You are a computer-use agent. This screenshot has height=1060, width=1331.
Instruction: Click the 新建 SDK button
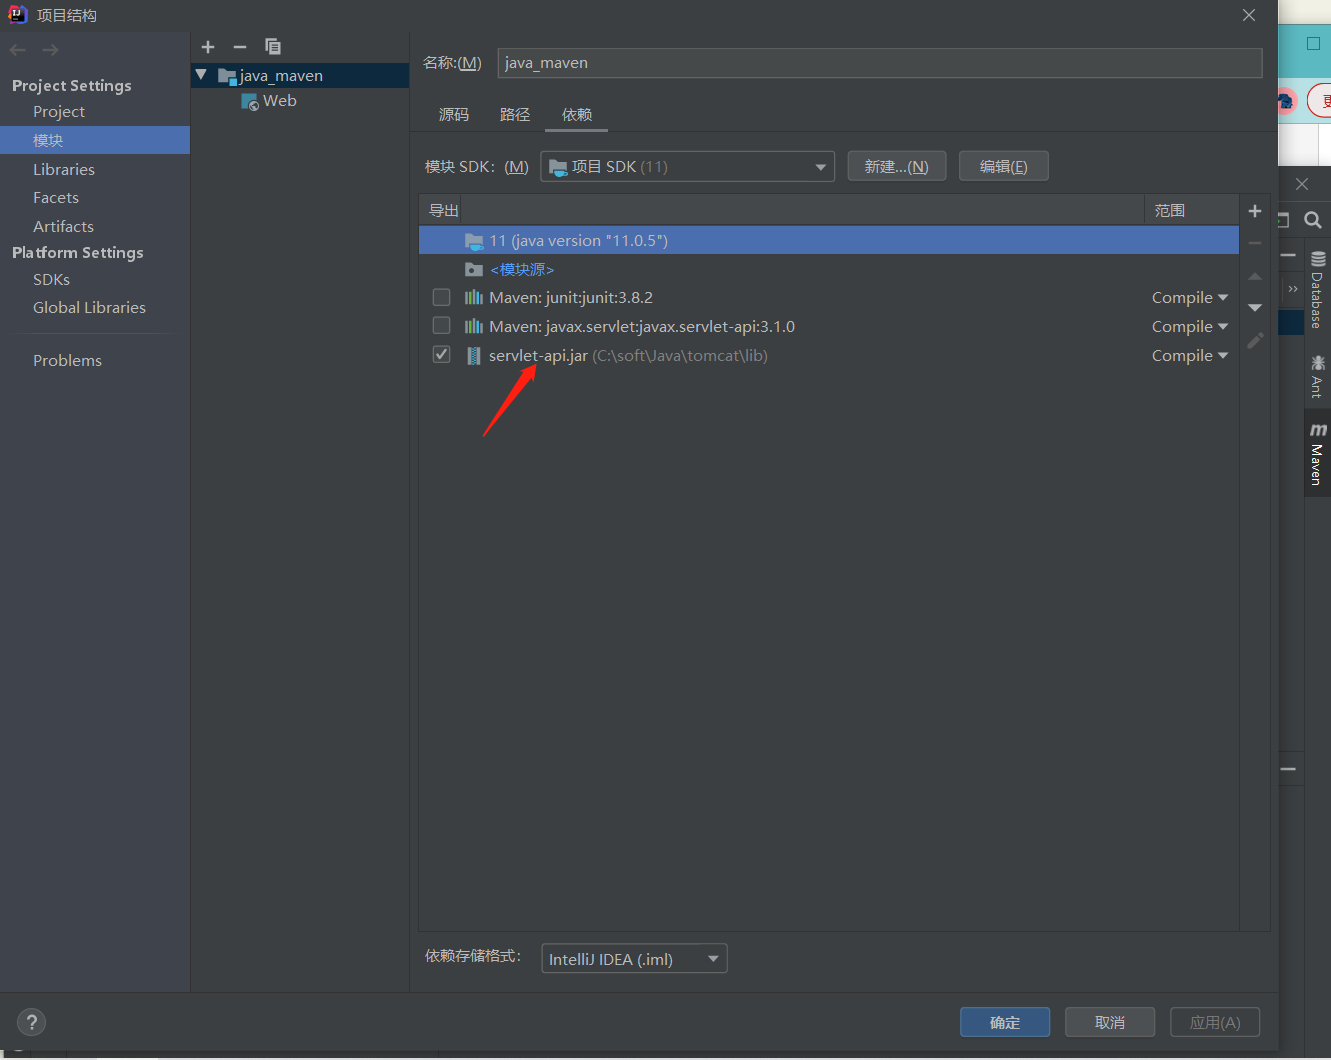click(x=897, y=166)
